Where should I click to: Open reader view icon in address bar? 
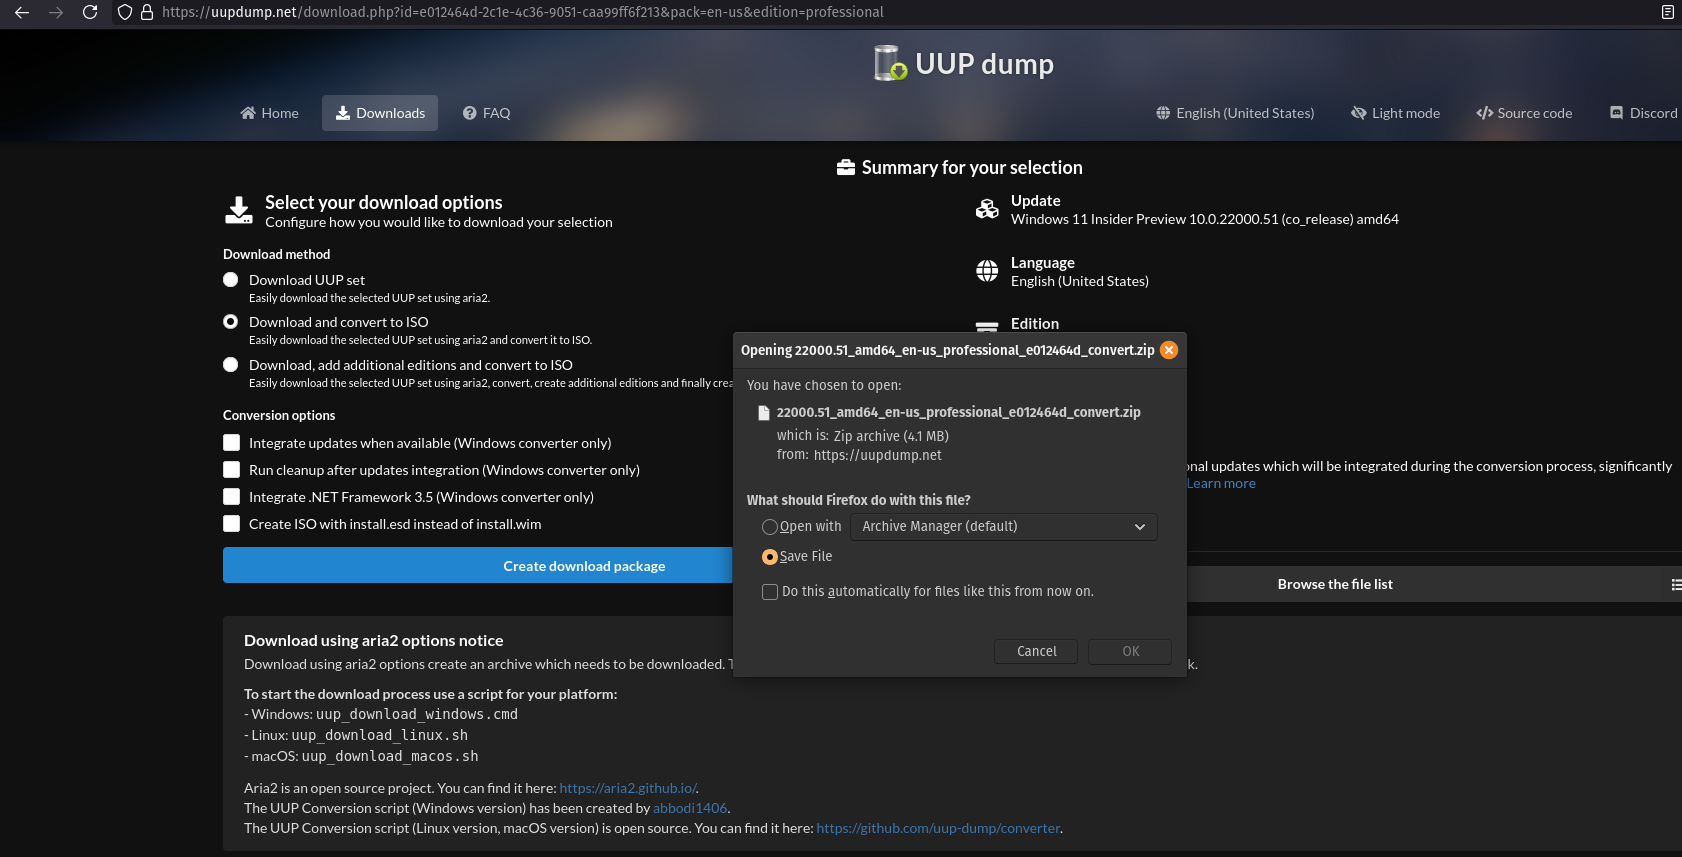click(1667, 12)
